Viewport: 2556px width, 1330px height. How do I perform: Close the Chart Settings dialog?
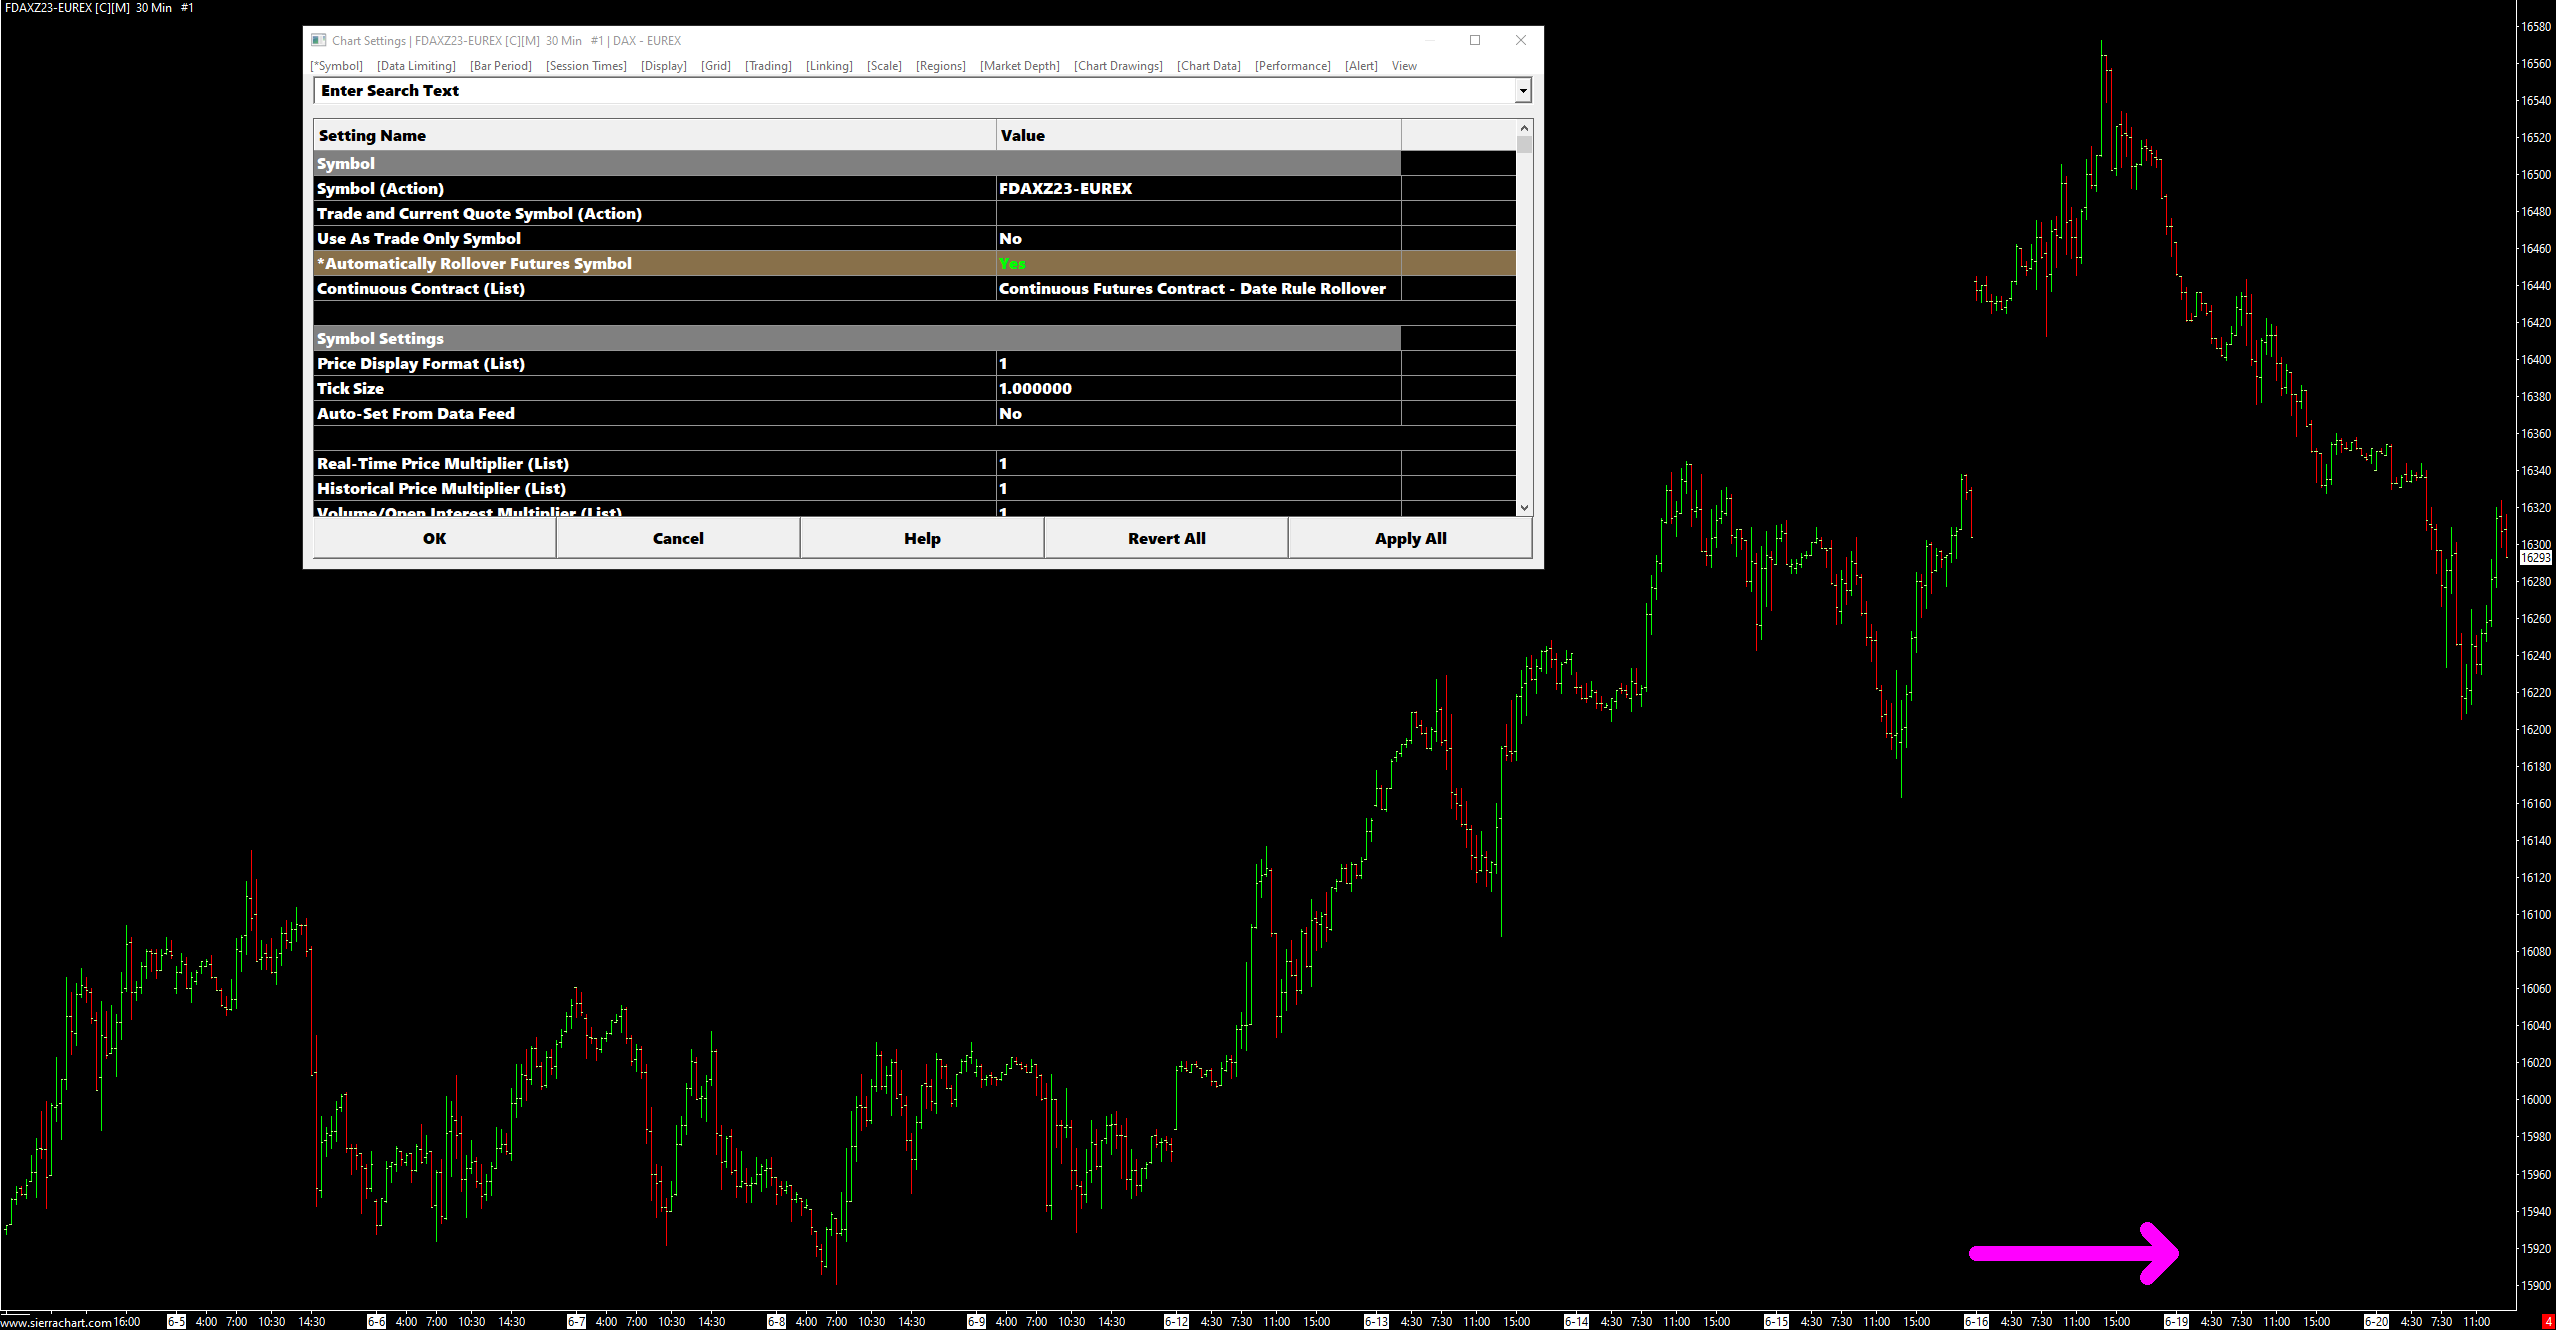(1520, 40)
